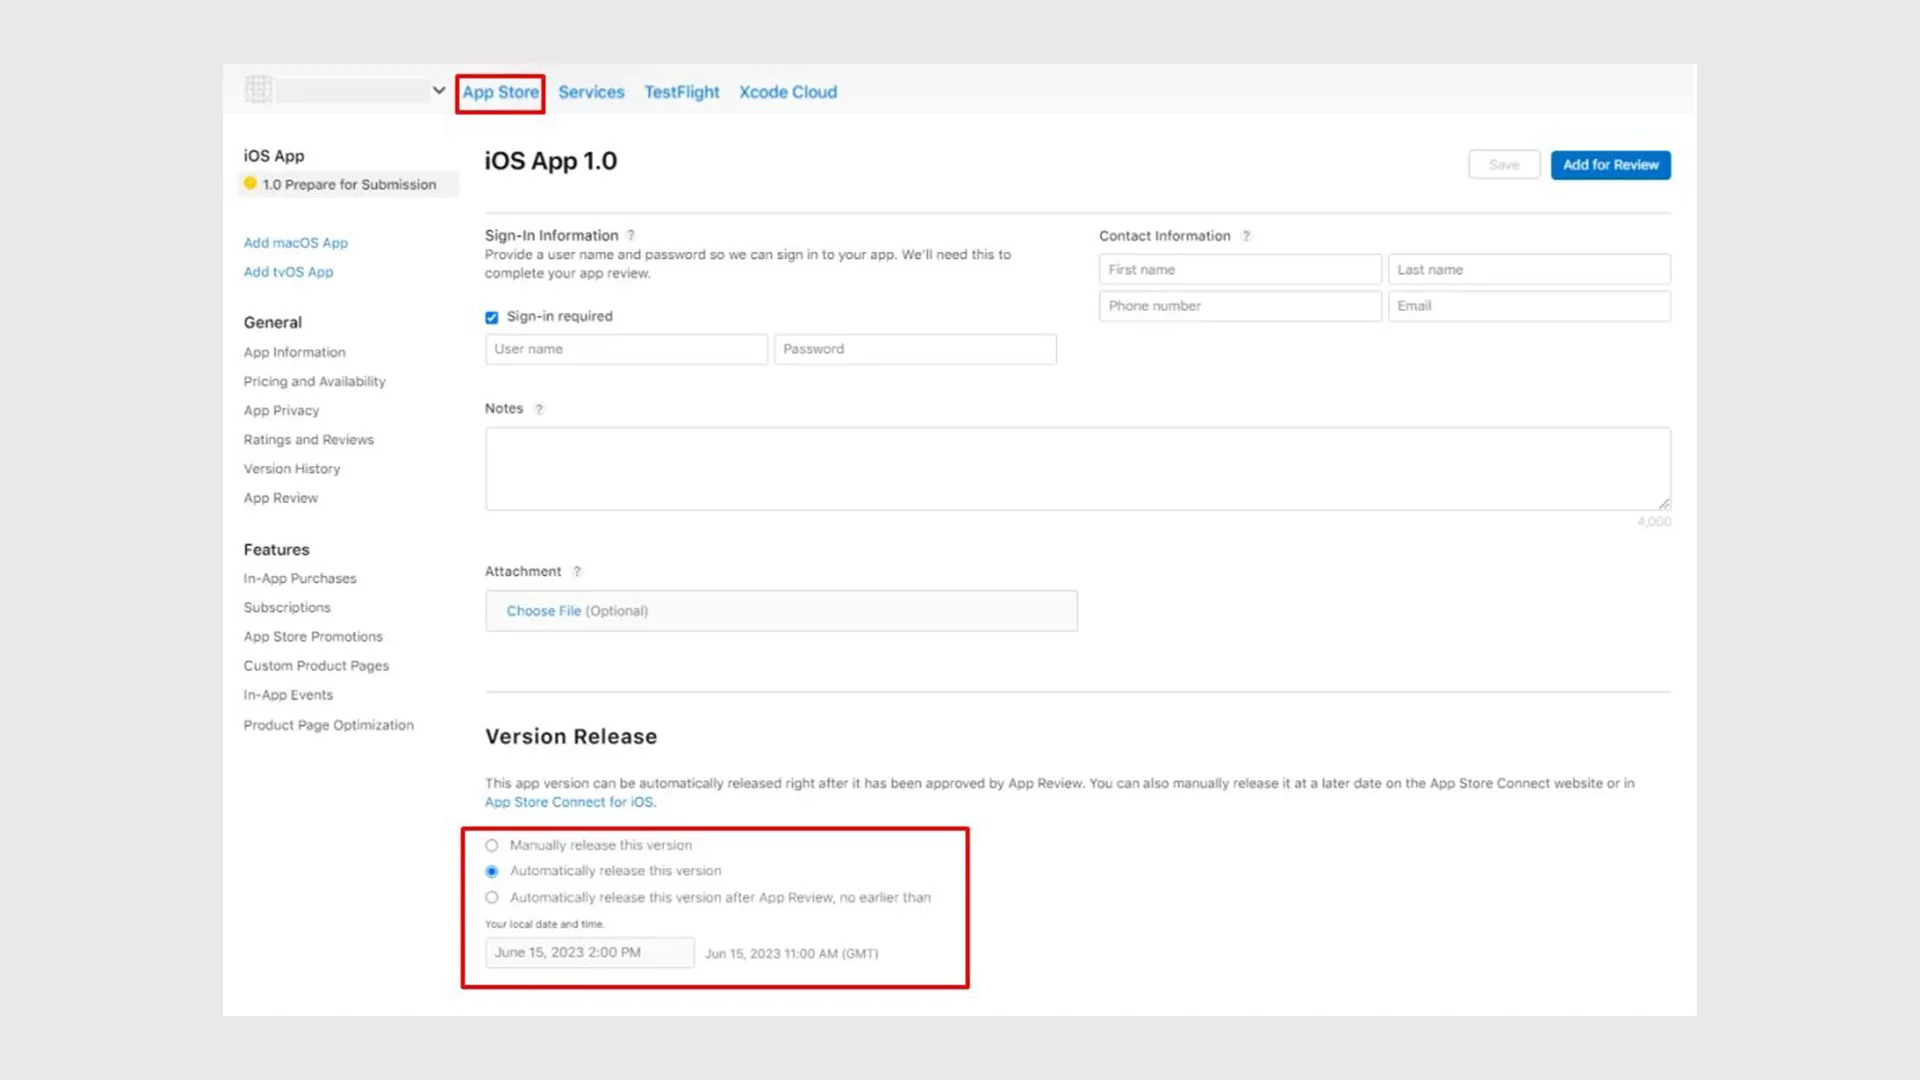Show help for Sign-In Information
The image size is (1920, 1080).
click(x=631, y=236)
